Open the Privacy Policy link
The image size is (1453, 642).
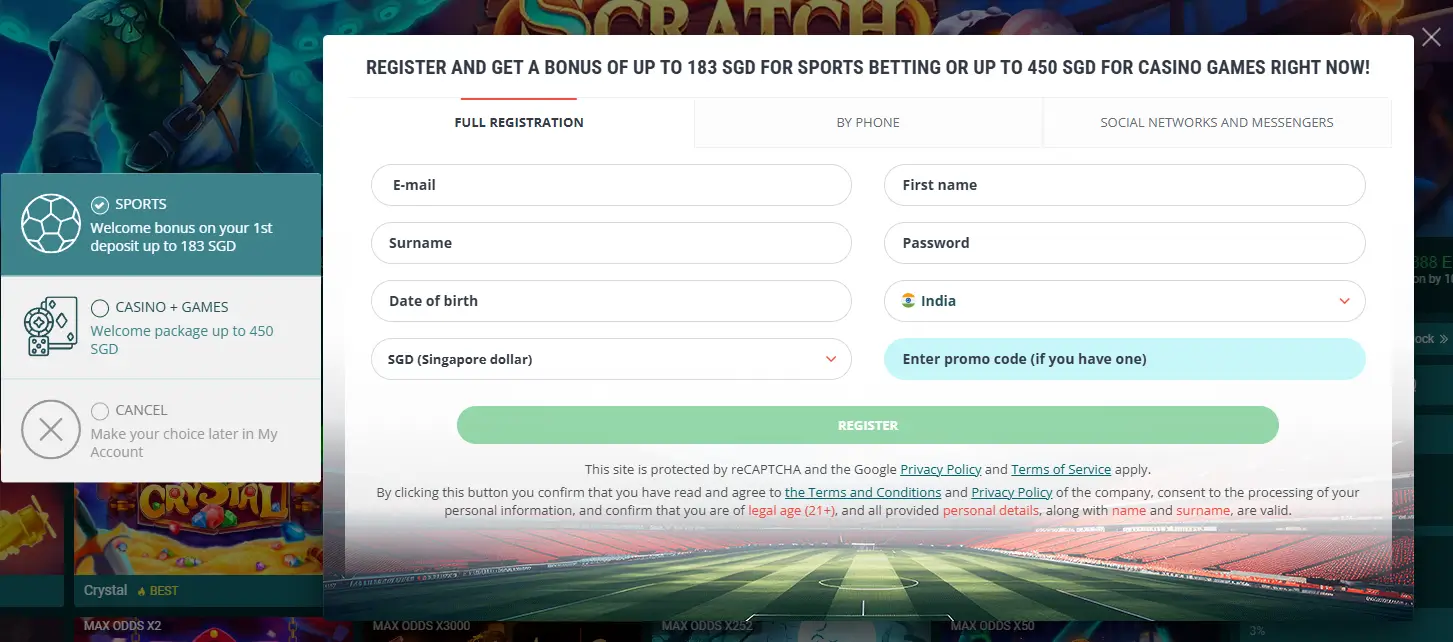click(940, 469)
